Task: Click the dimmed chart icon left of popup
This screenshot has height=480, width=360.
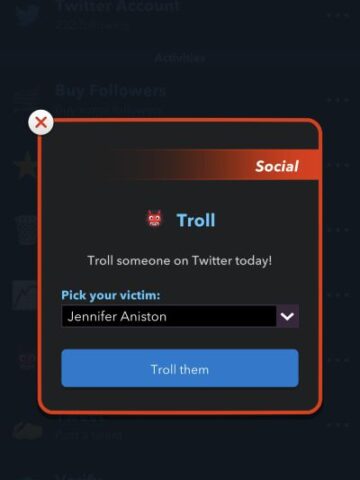Action: [x=25, y=295]
